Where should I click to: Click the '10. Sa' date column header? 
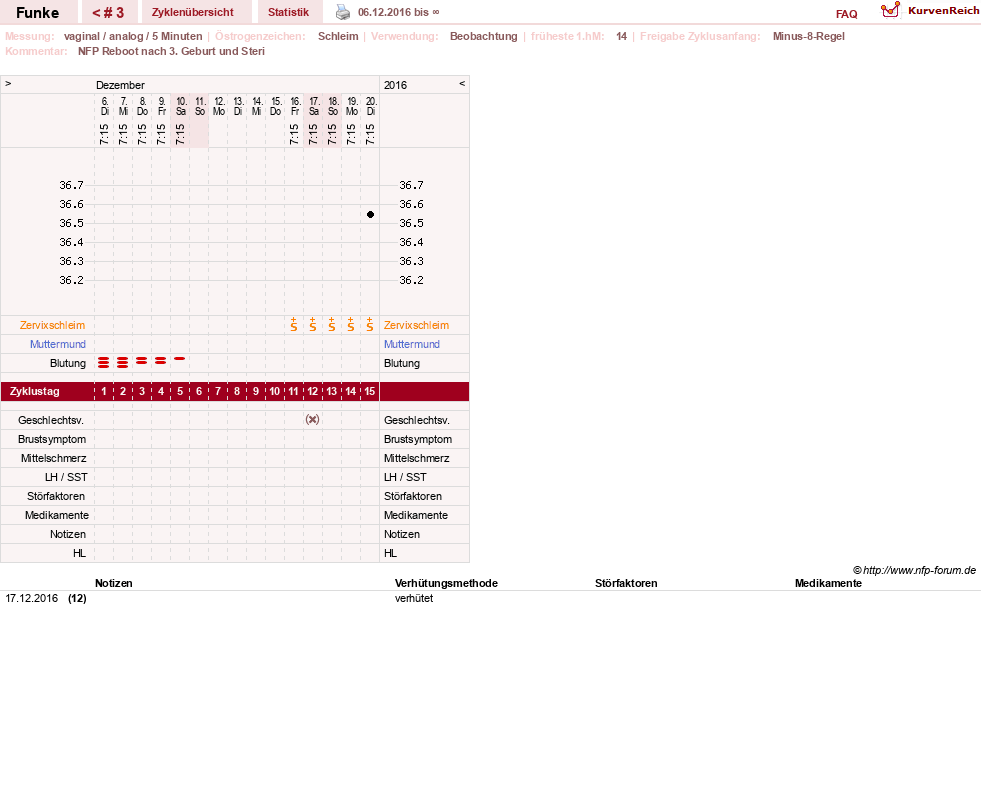point(181,106)
